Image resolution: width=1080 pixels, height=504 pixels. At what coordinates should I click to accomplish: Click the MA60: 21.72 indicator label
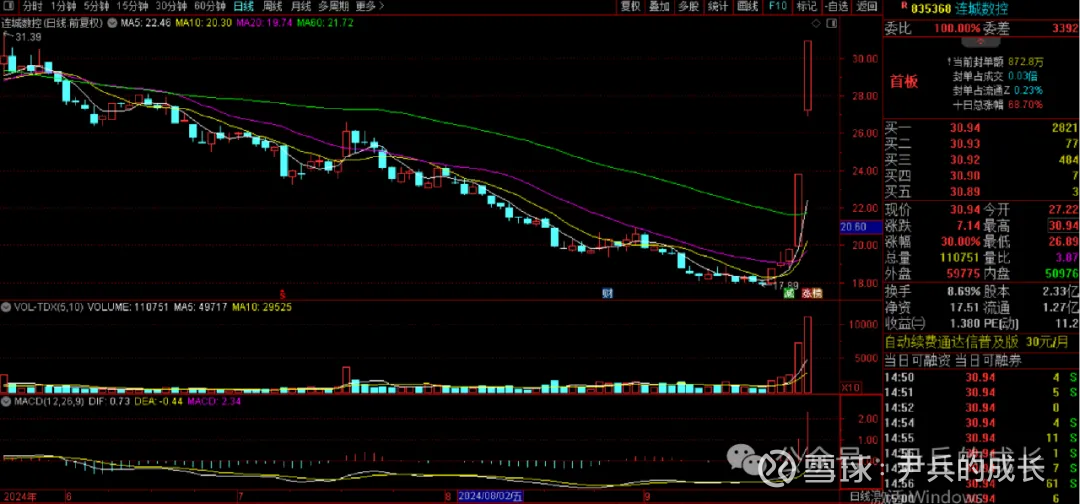click(x=326, y=23)
